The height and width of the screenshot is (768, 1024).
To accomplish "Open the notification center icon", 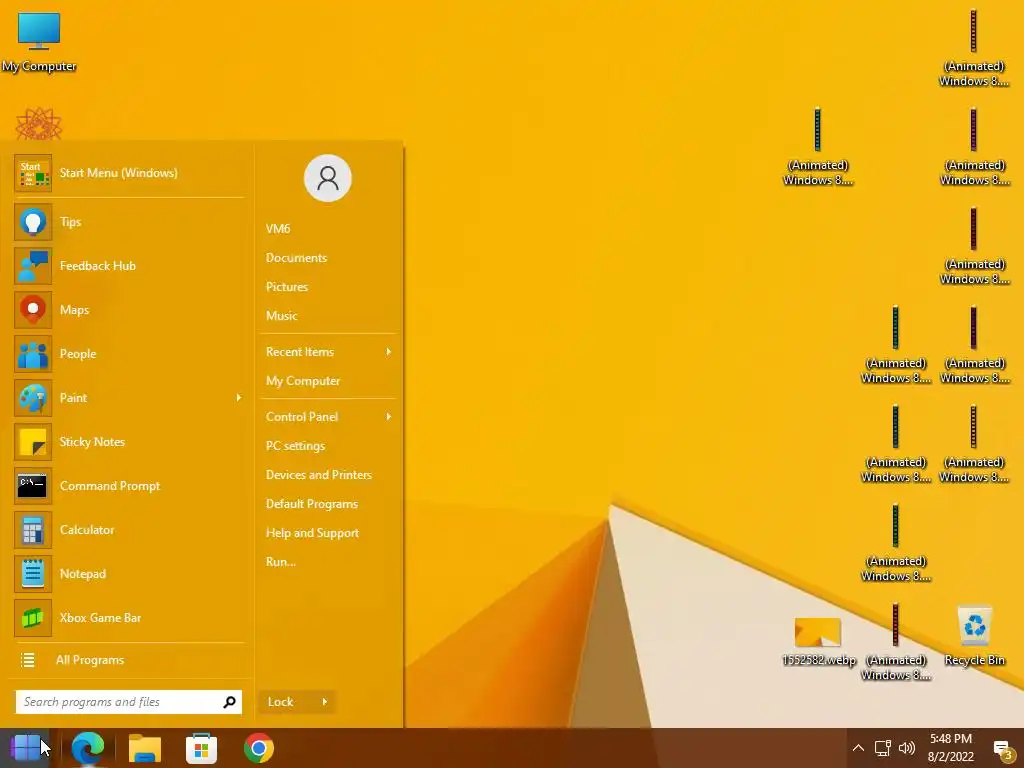I will pyautogui.click(x=1002, y=749).
